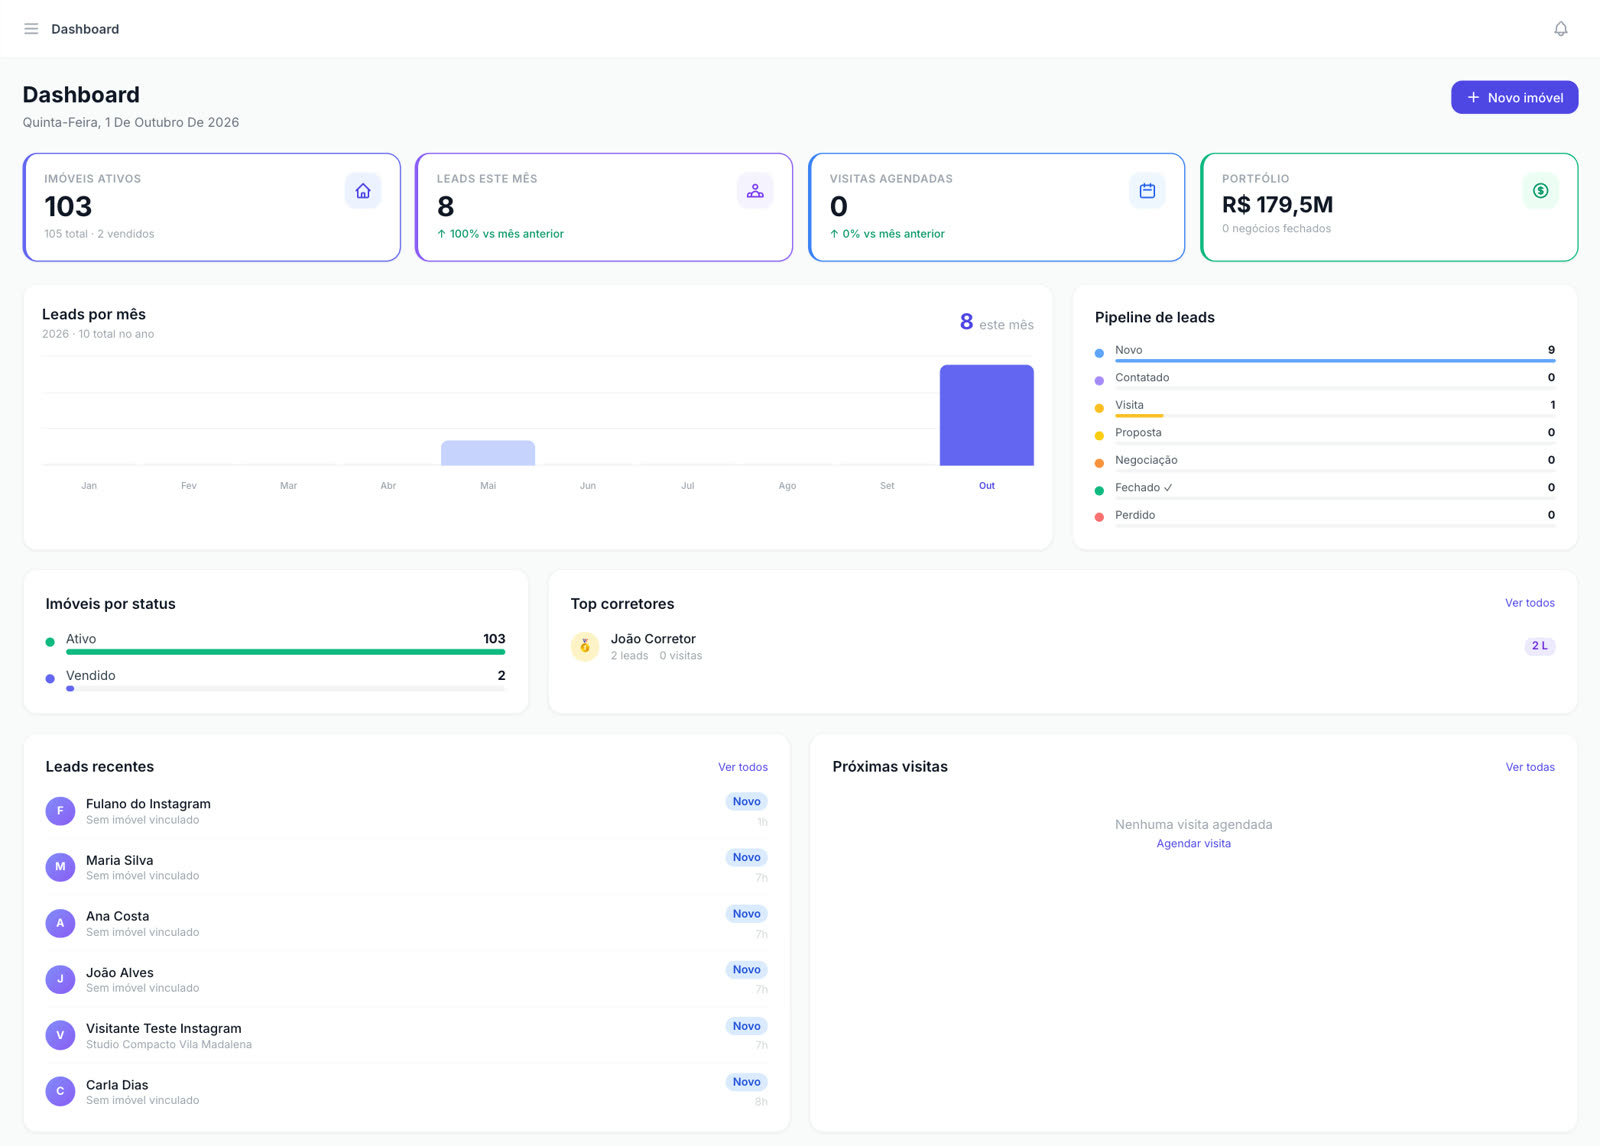Click the 2 L badge for João Corretor
Viewport: 1600px width, 1146px height.
tap(1539, 646)
